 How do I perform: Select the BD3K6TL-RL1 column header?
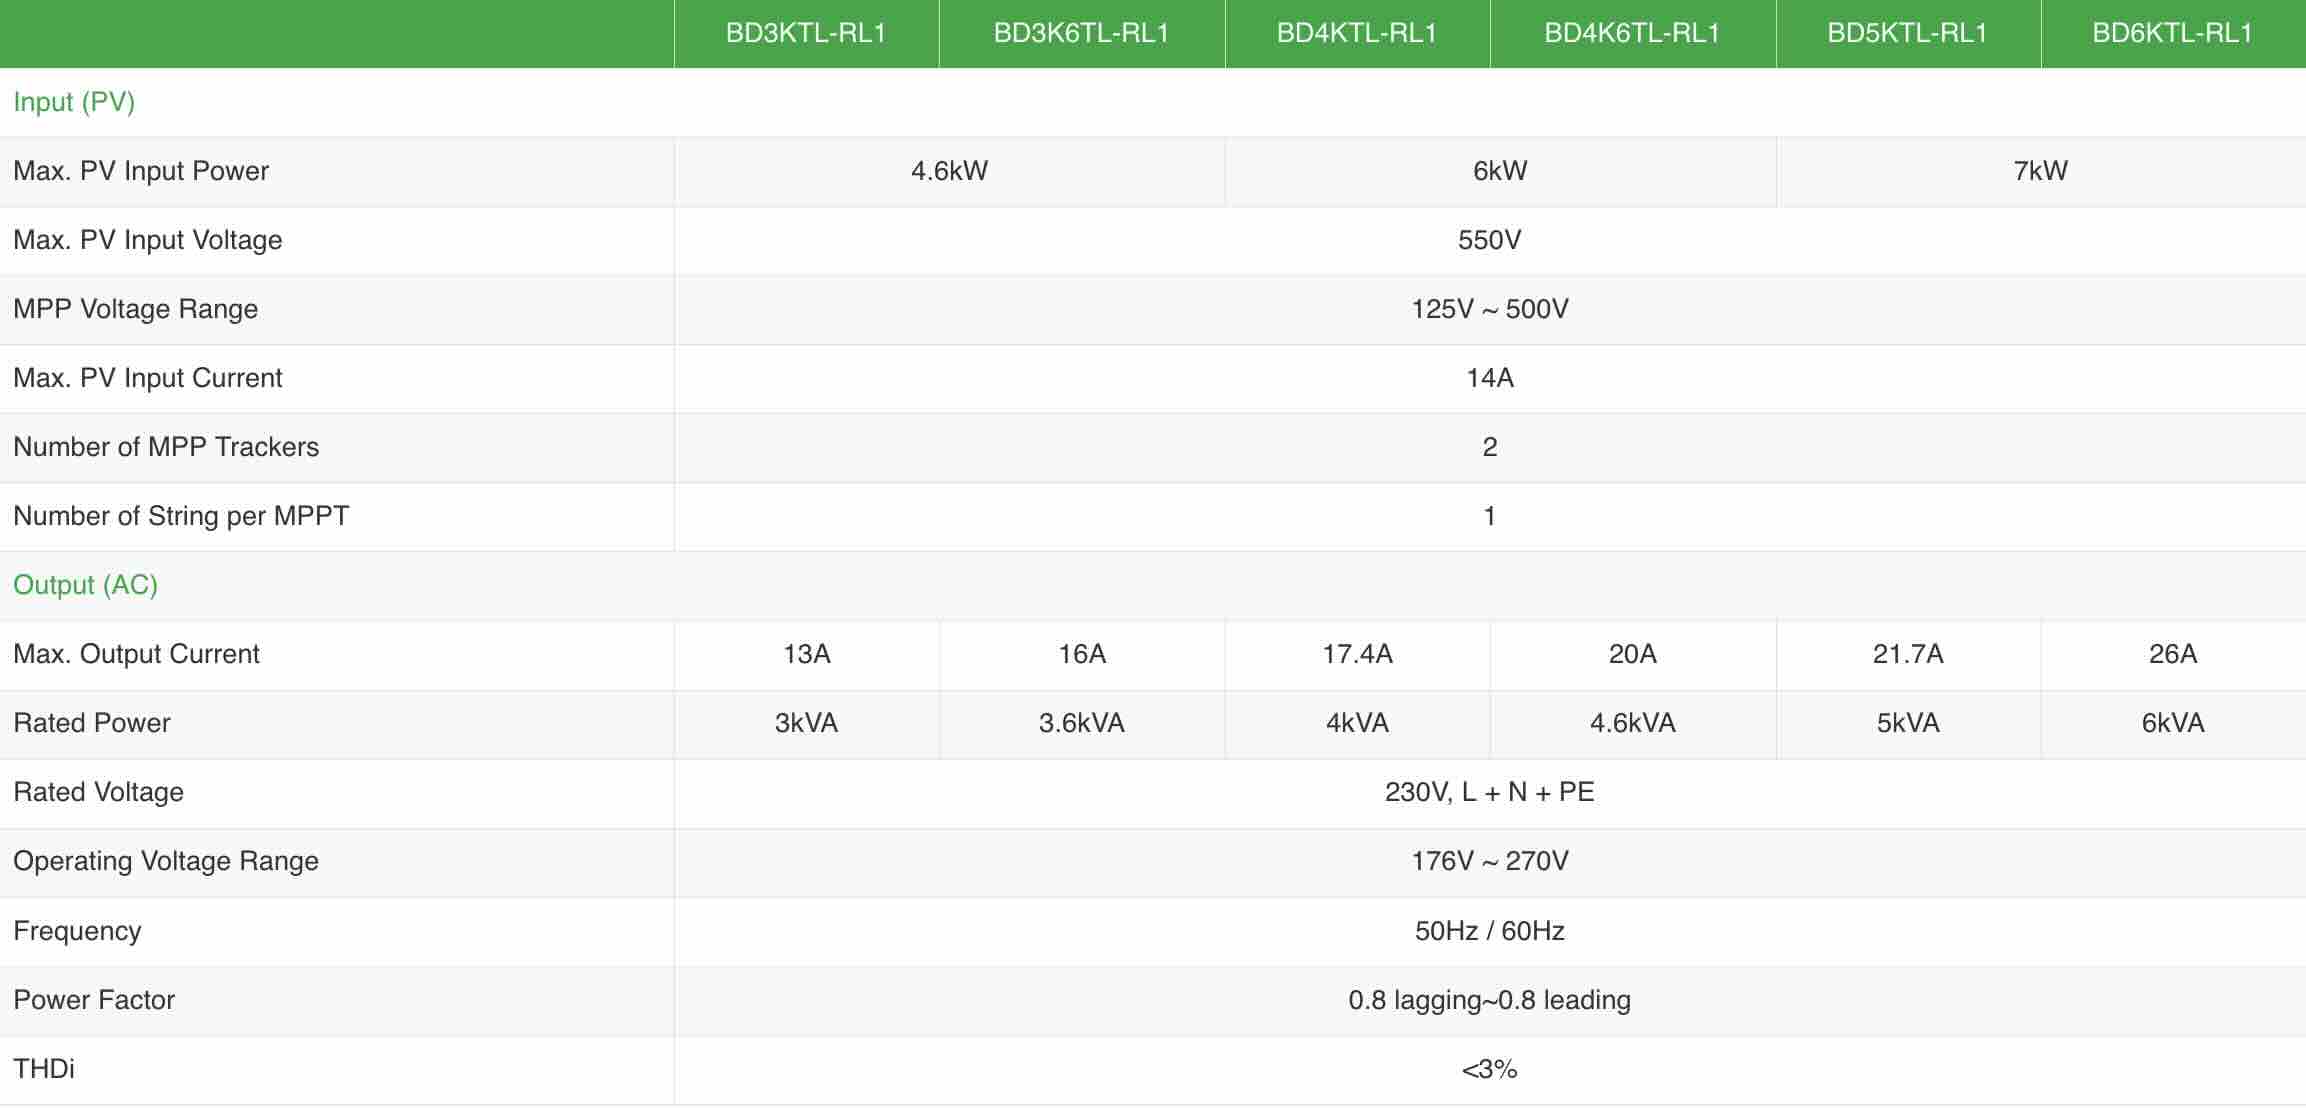pyautogui.click(x=1082, y=33)
